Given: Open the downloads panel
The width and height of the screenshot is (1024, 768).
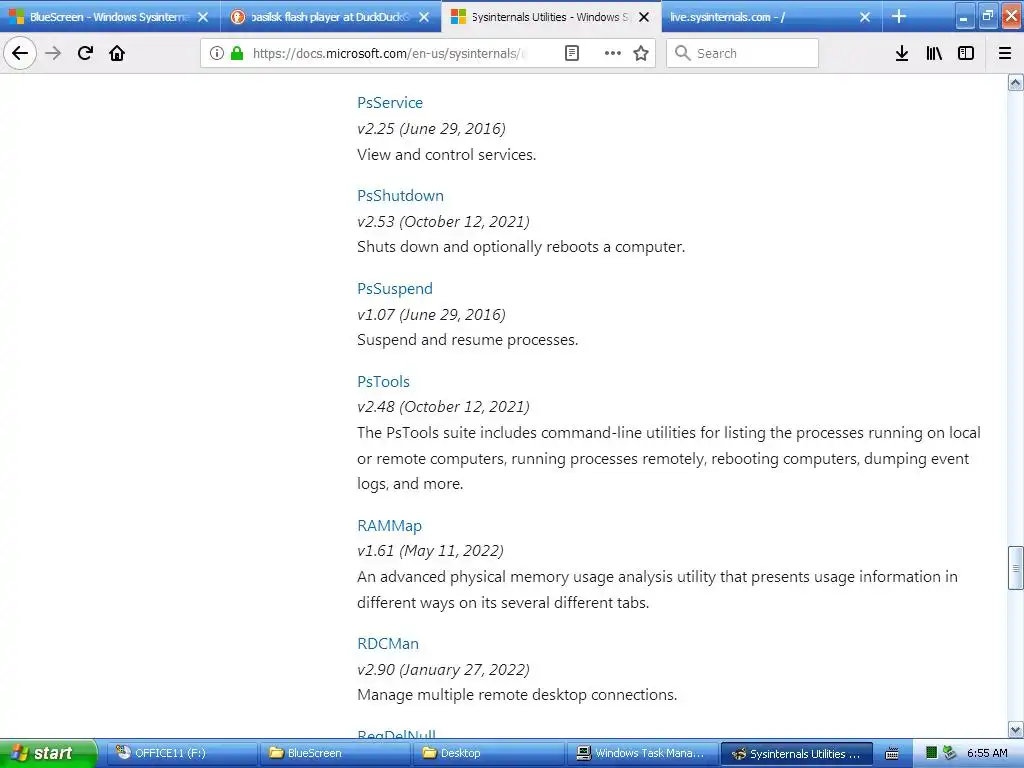Looking at the screenshot, I should click(902, 53).
